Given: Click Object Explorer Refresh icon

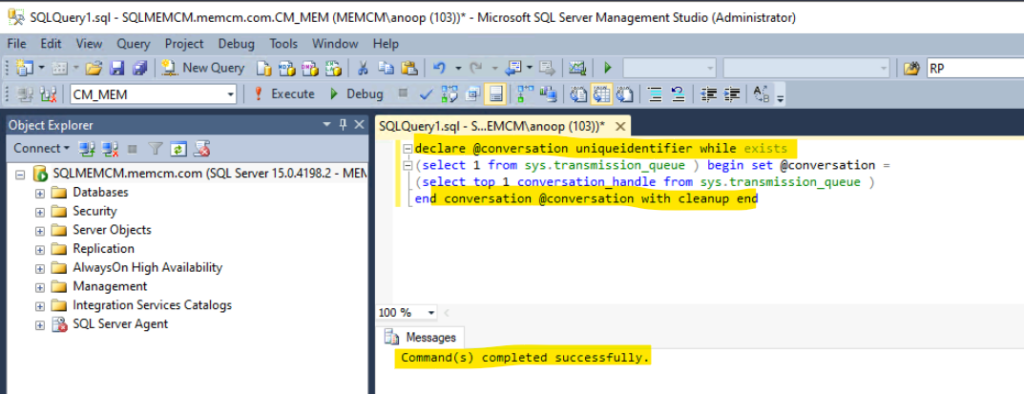Looking at the screenshot, I should [178, 148].
